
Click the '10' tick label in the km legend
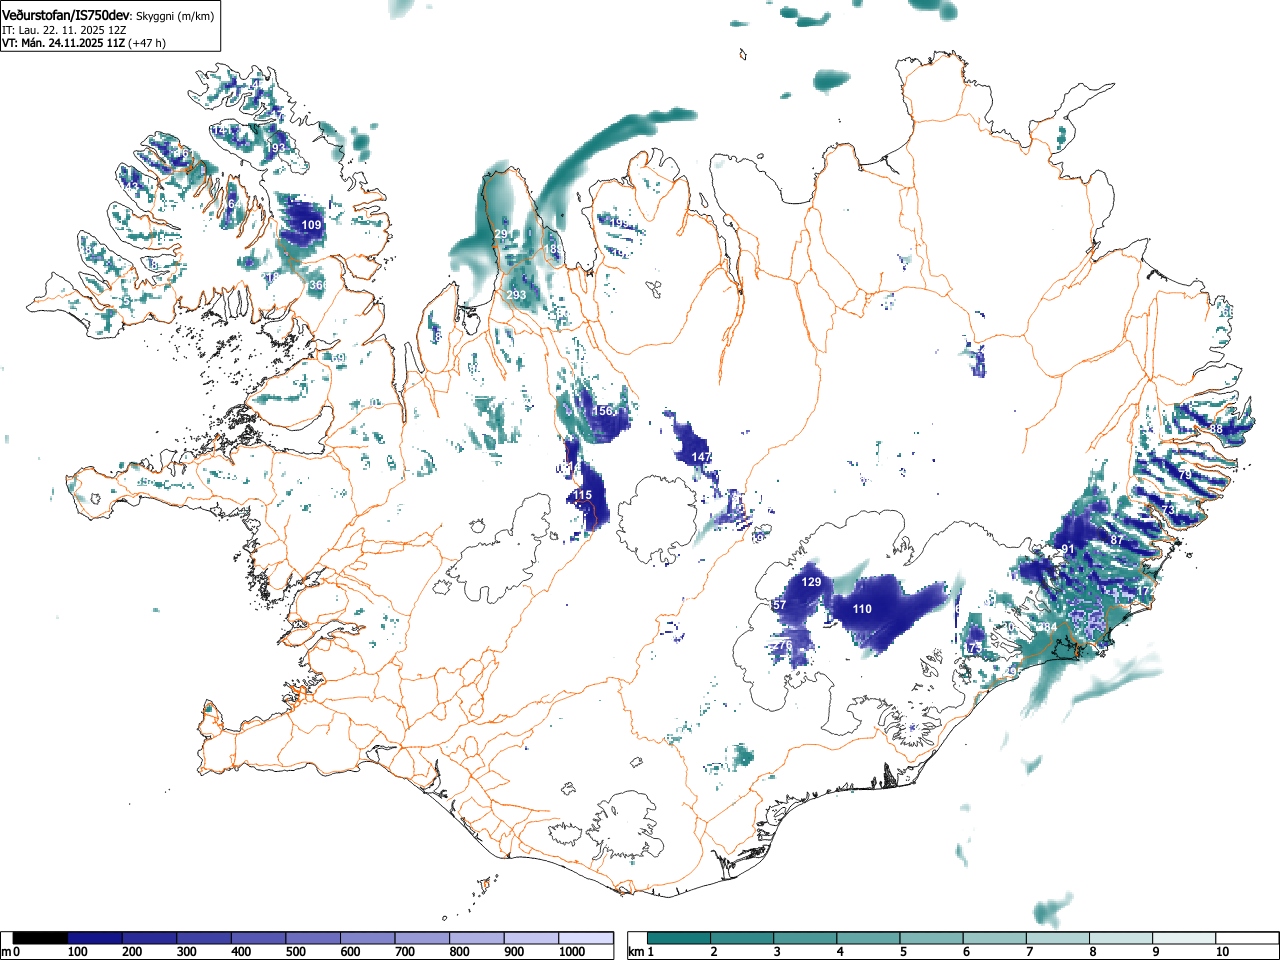coord(1222,952)
